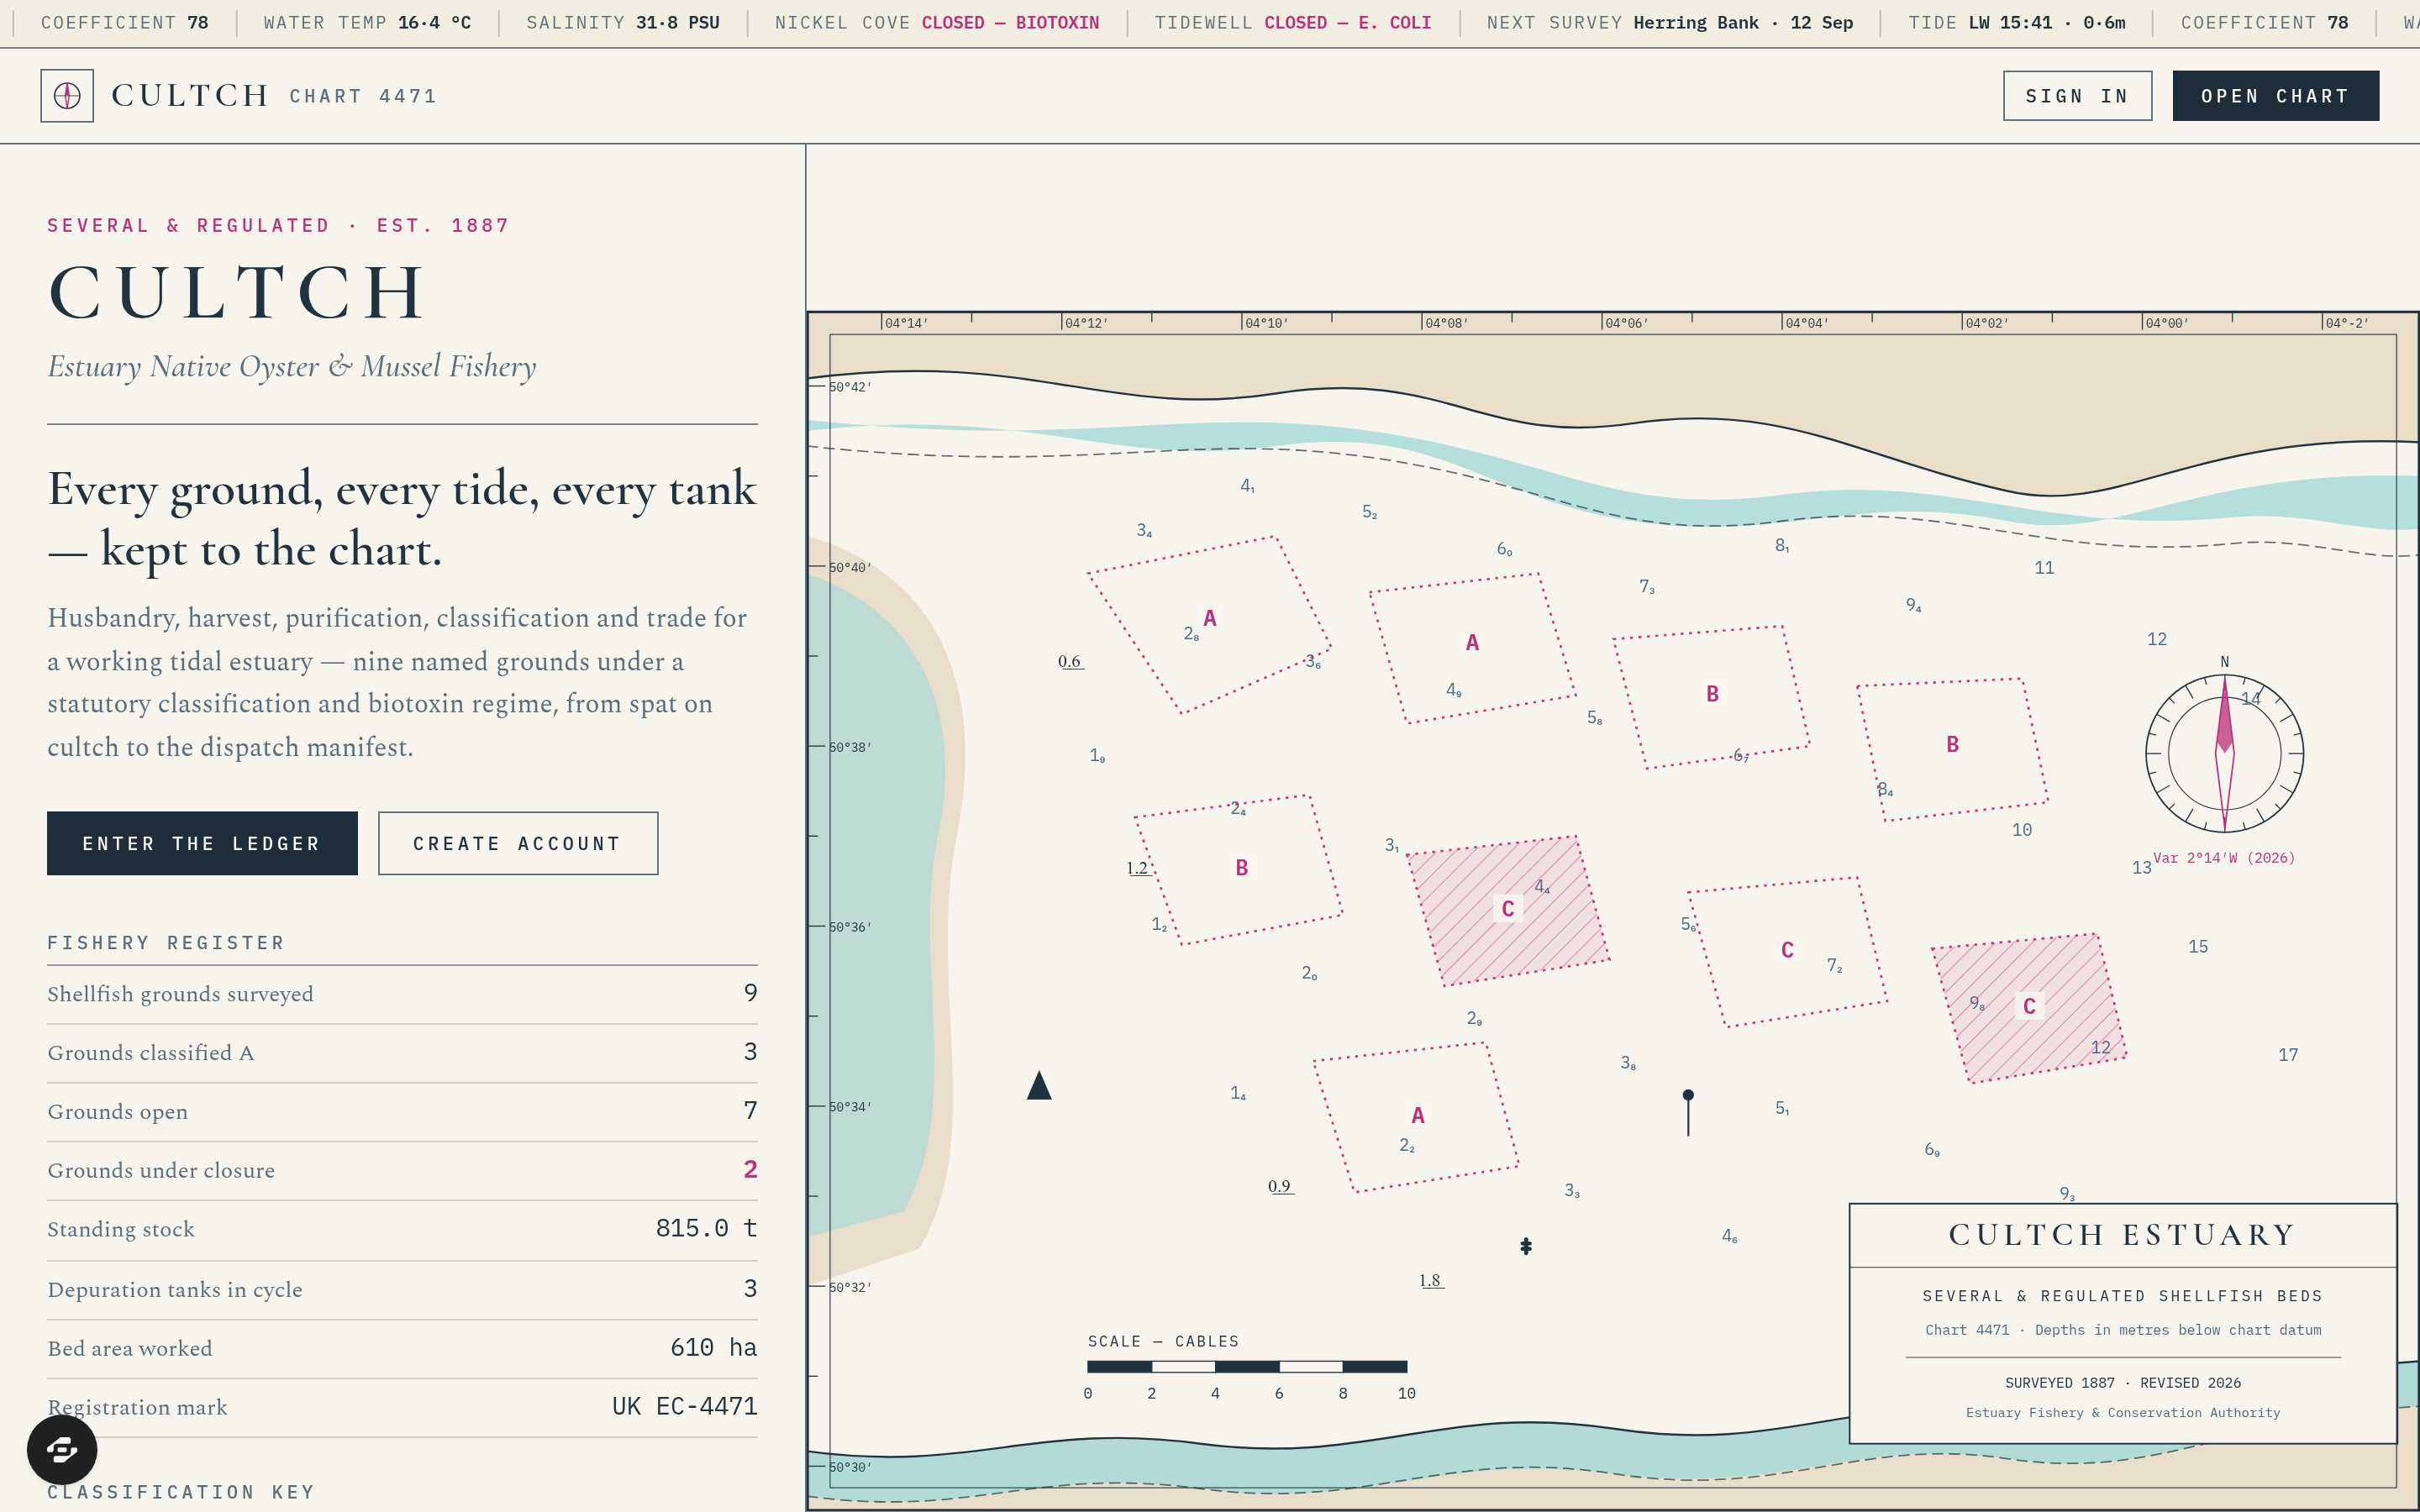Click the Shellfish grounds surveyed row
2420x1512 pixels.
(402, 994)
